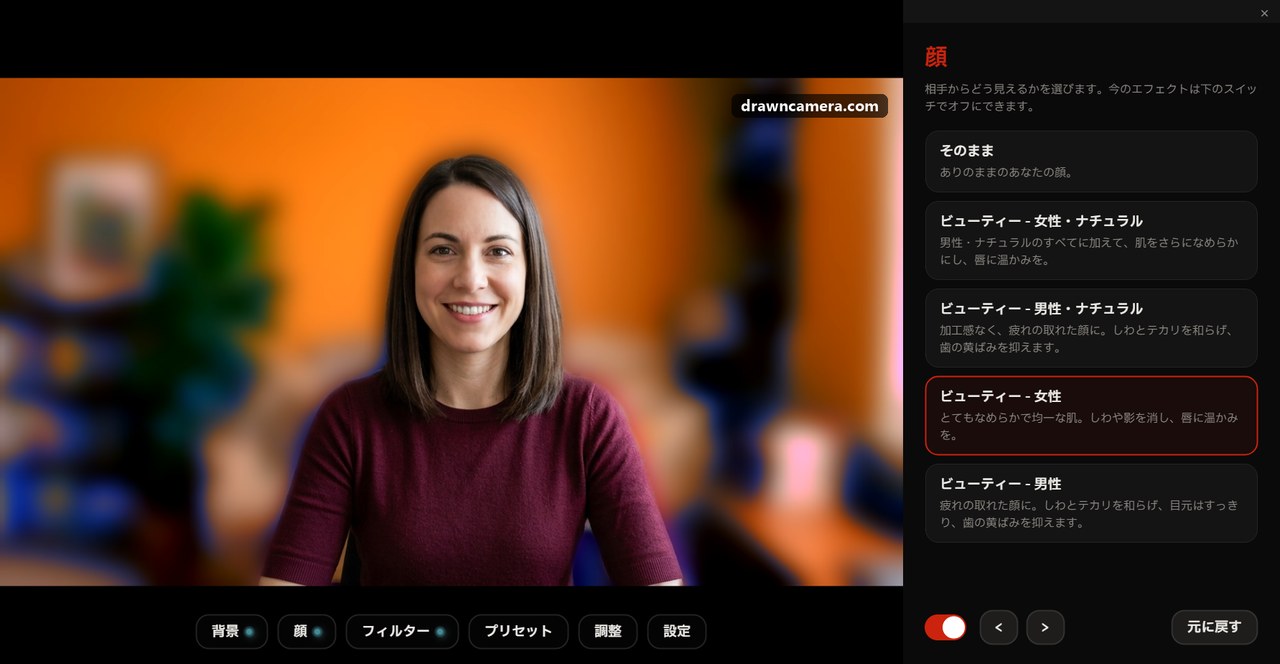The width and height of the screenshot is (1280, 664).
Task: Open the 背景 (background) tab
Action: [x=232, y=631]
